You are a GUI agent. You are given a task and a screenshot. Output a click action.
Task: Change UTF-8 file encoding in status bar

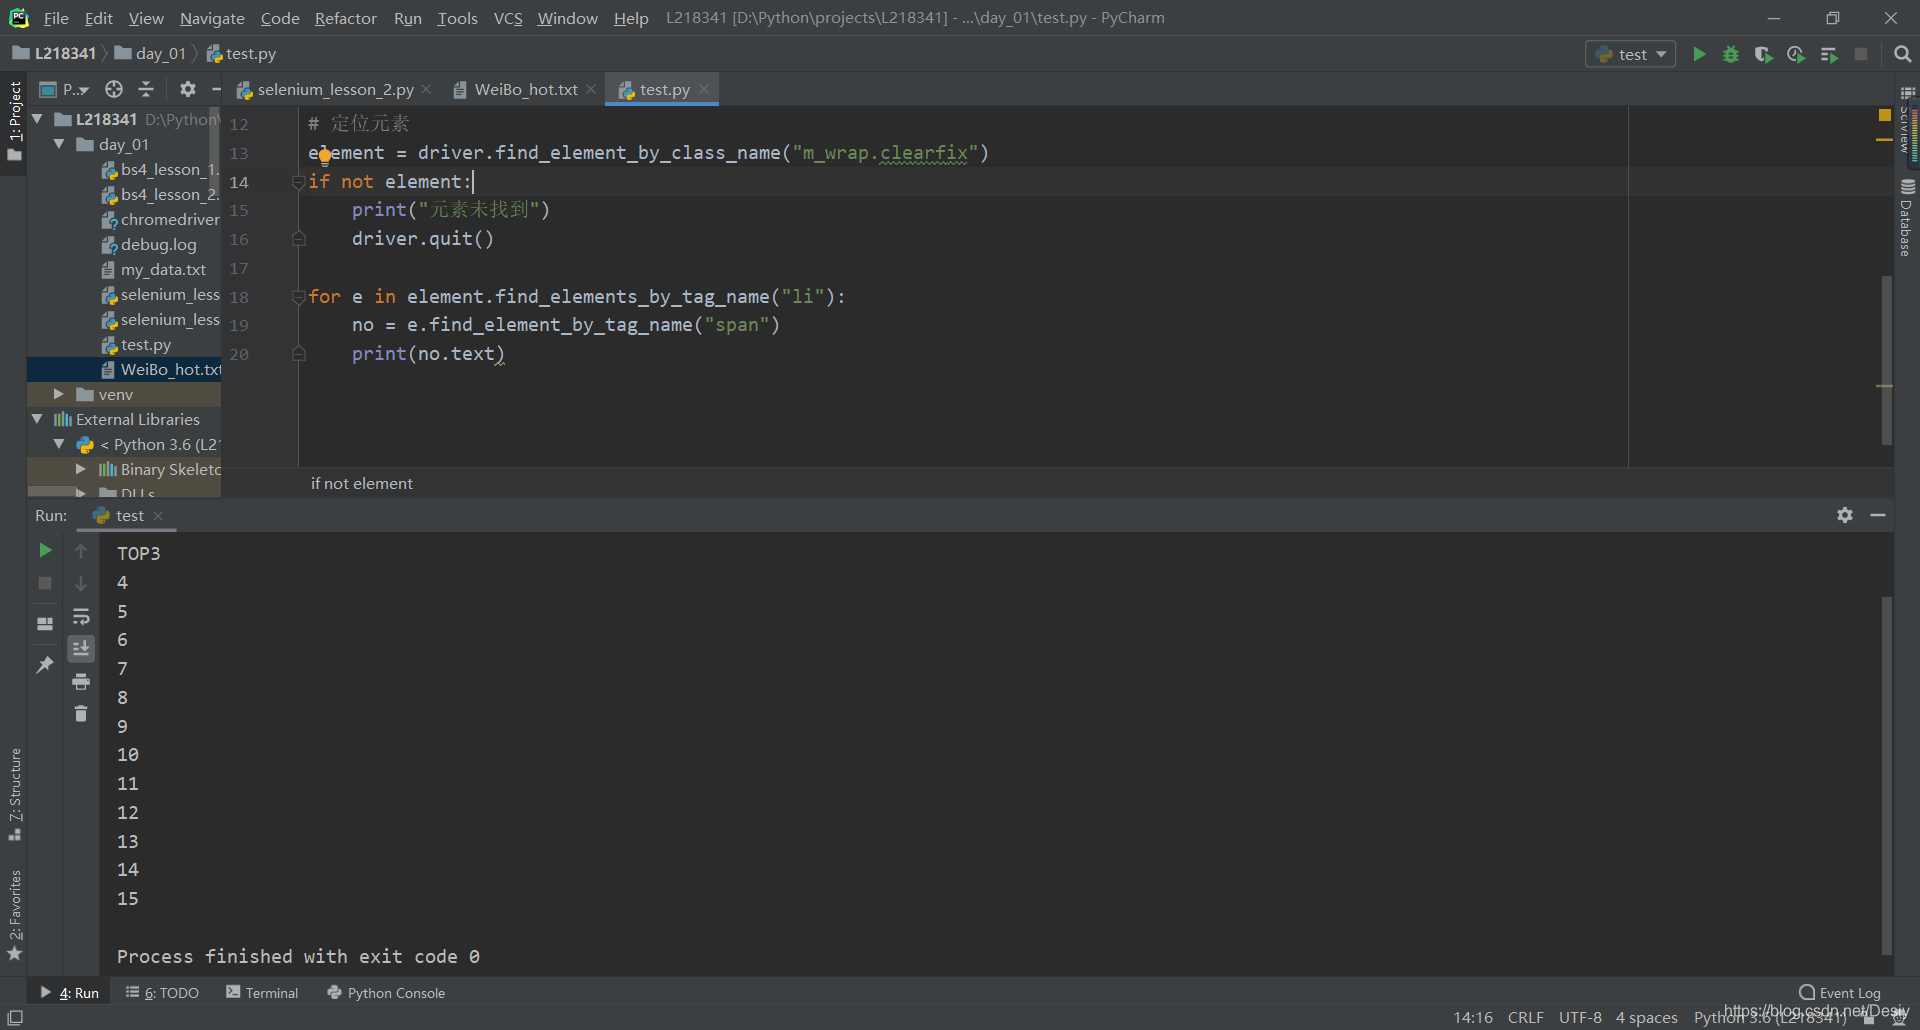pos(1580,1017)
